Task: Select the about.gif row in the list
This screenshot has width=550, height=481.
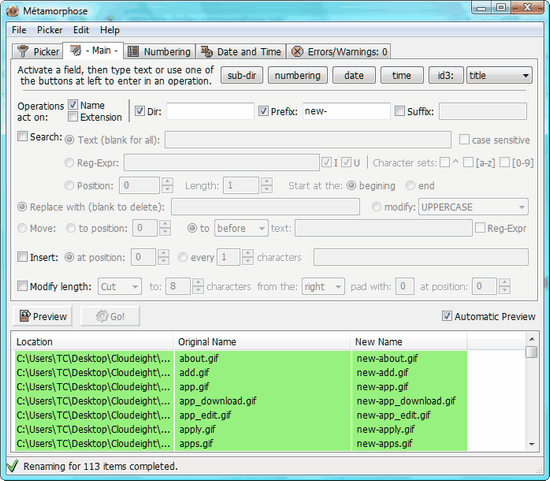Action: point(241,358)
